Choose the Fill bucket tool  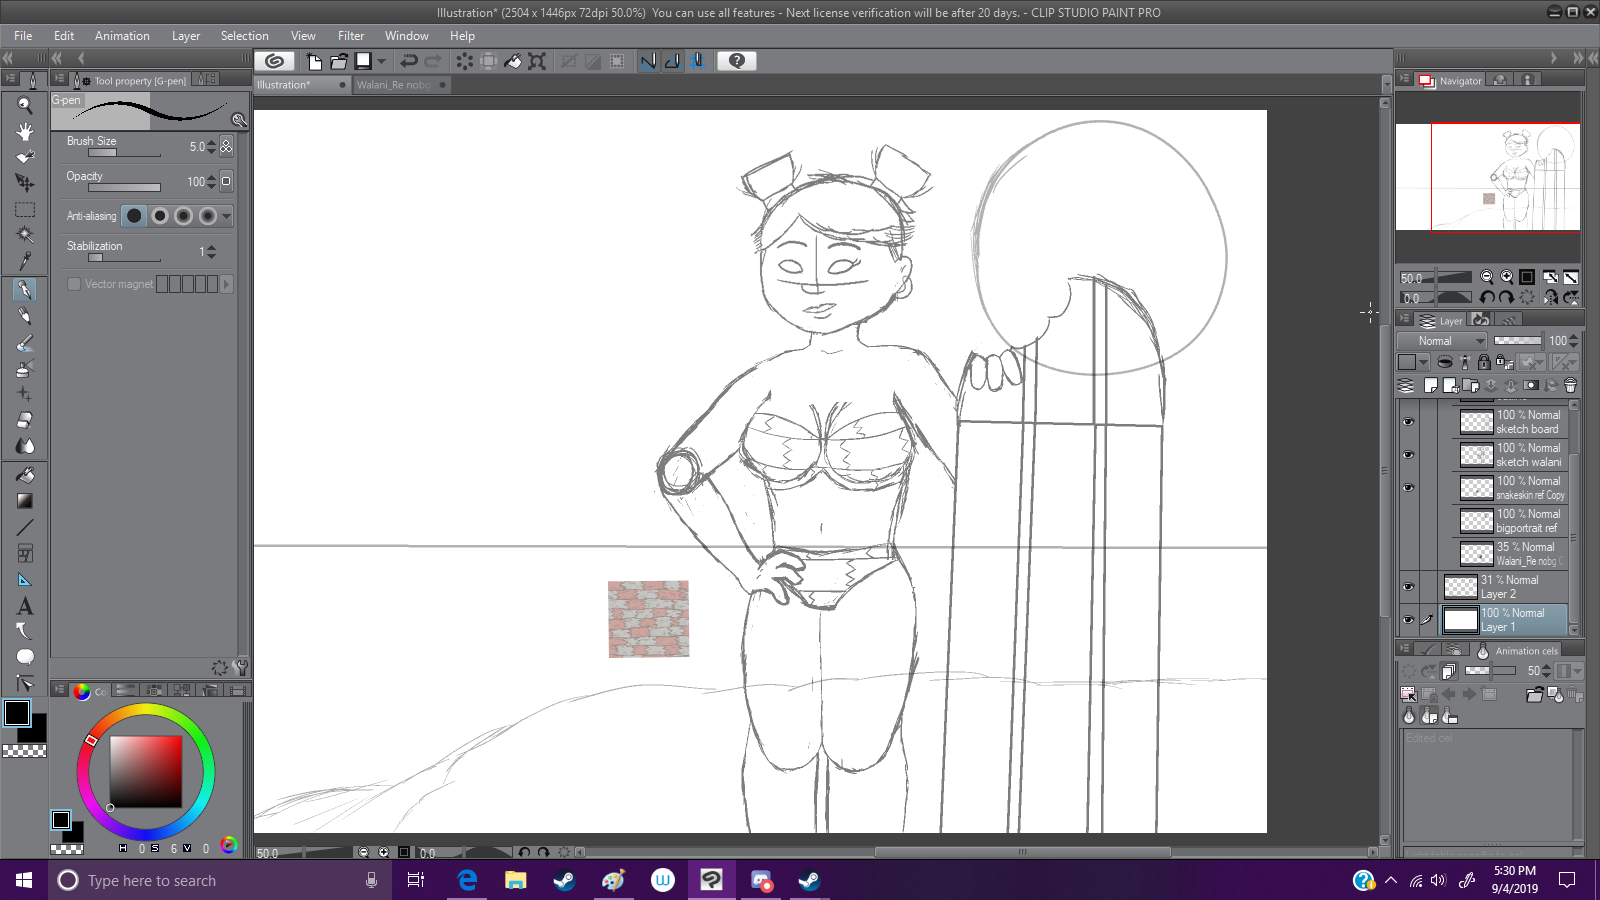click(25, 475)
